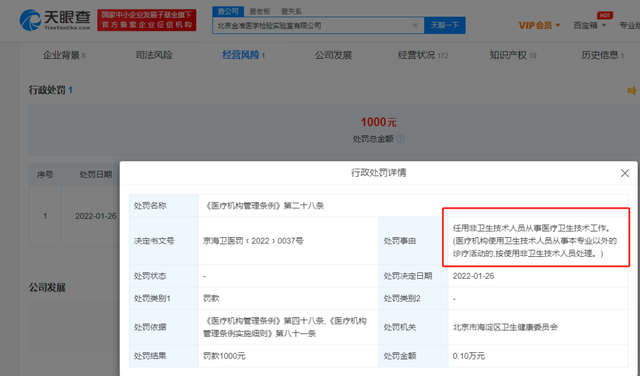Click the 处罚总金额 label
The height and width of the screenshot is (376, 640).
tap(373, 139)
